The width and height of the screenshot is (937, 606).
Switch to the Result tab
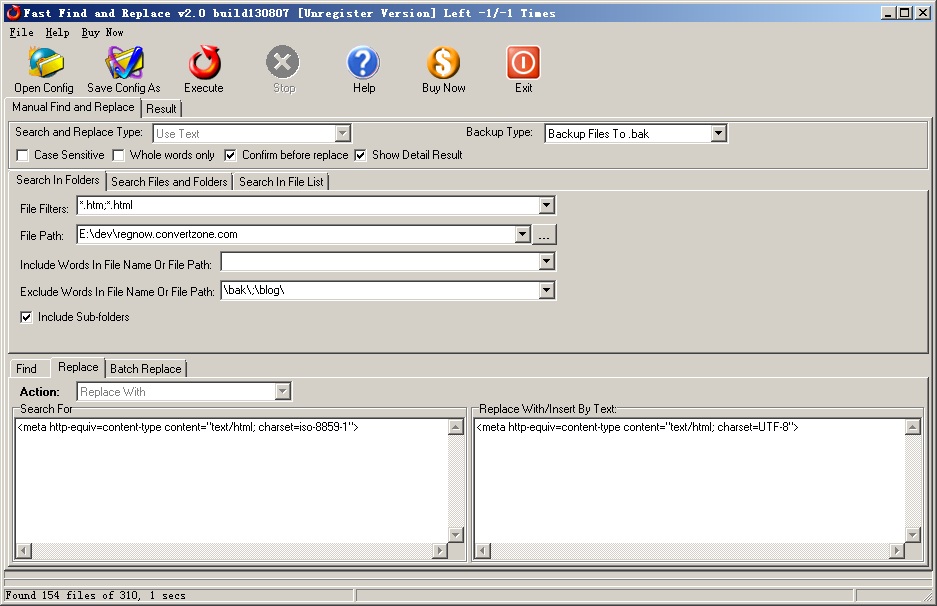click(161, 109)
